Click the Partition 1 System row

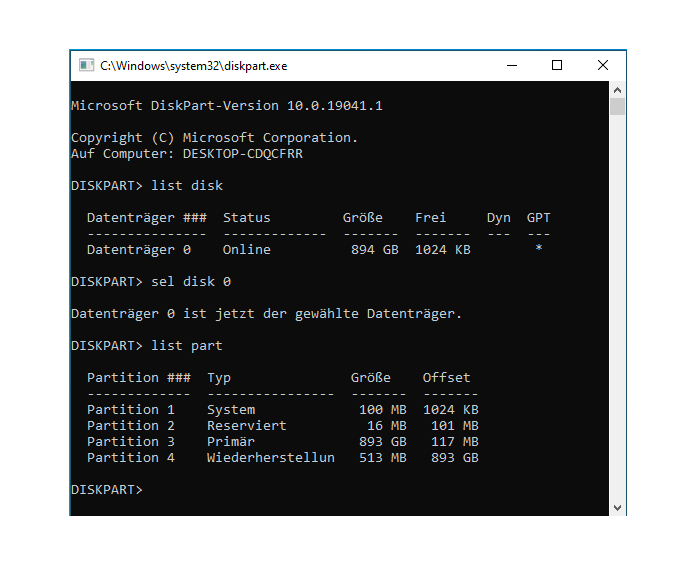(x=283, y=410)
